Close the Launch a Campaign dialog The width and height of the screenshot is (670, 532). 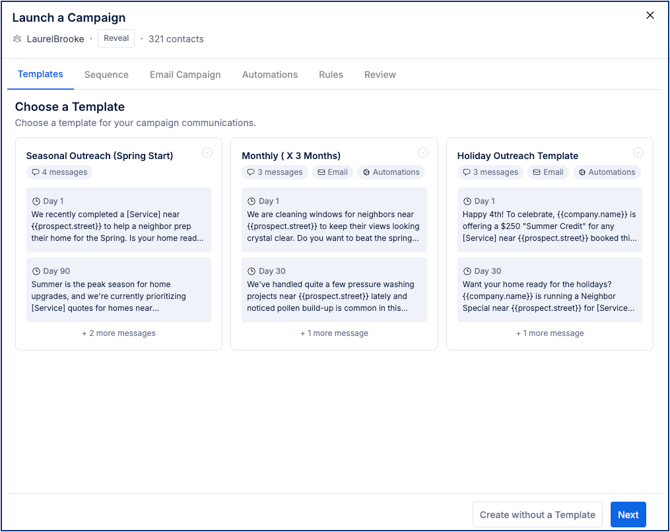pos(650,15)
